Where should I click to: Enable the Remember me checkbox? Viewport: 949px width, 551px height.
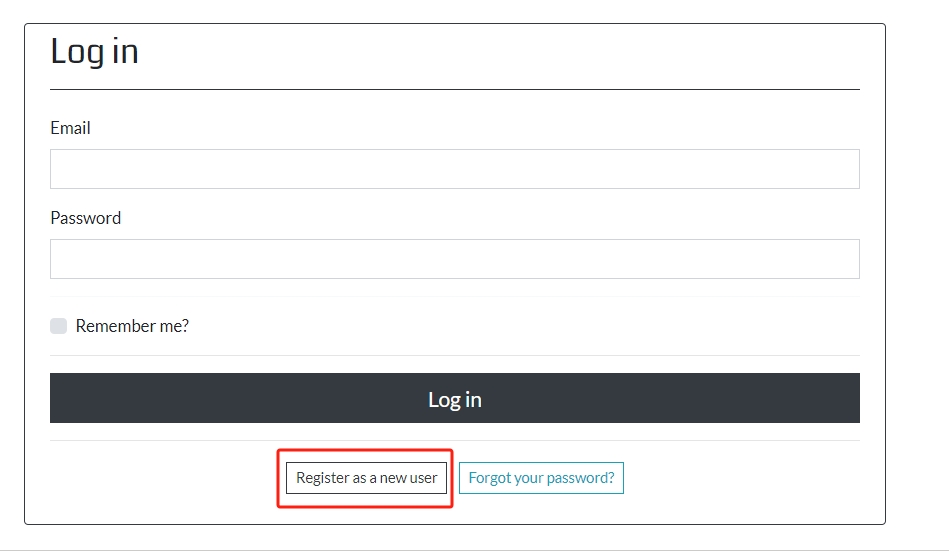coord(59,326)
